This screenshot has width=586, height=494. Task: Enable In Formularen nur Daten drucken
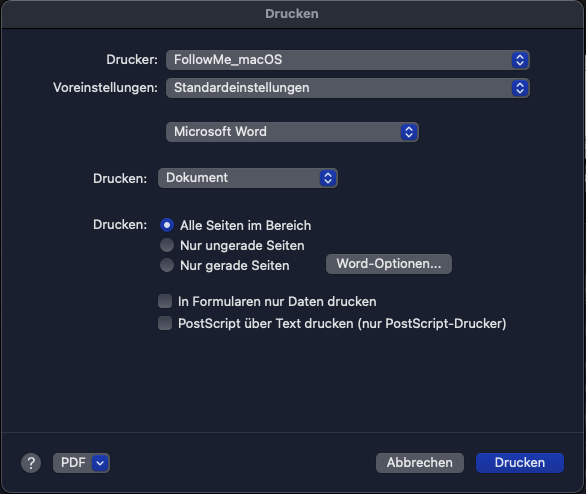click(165, 301)
